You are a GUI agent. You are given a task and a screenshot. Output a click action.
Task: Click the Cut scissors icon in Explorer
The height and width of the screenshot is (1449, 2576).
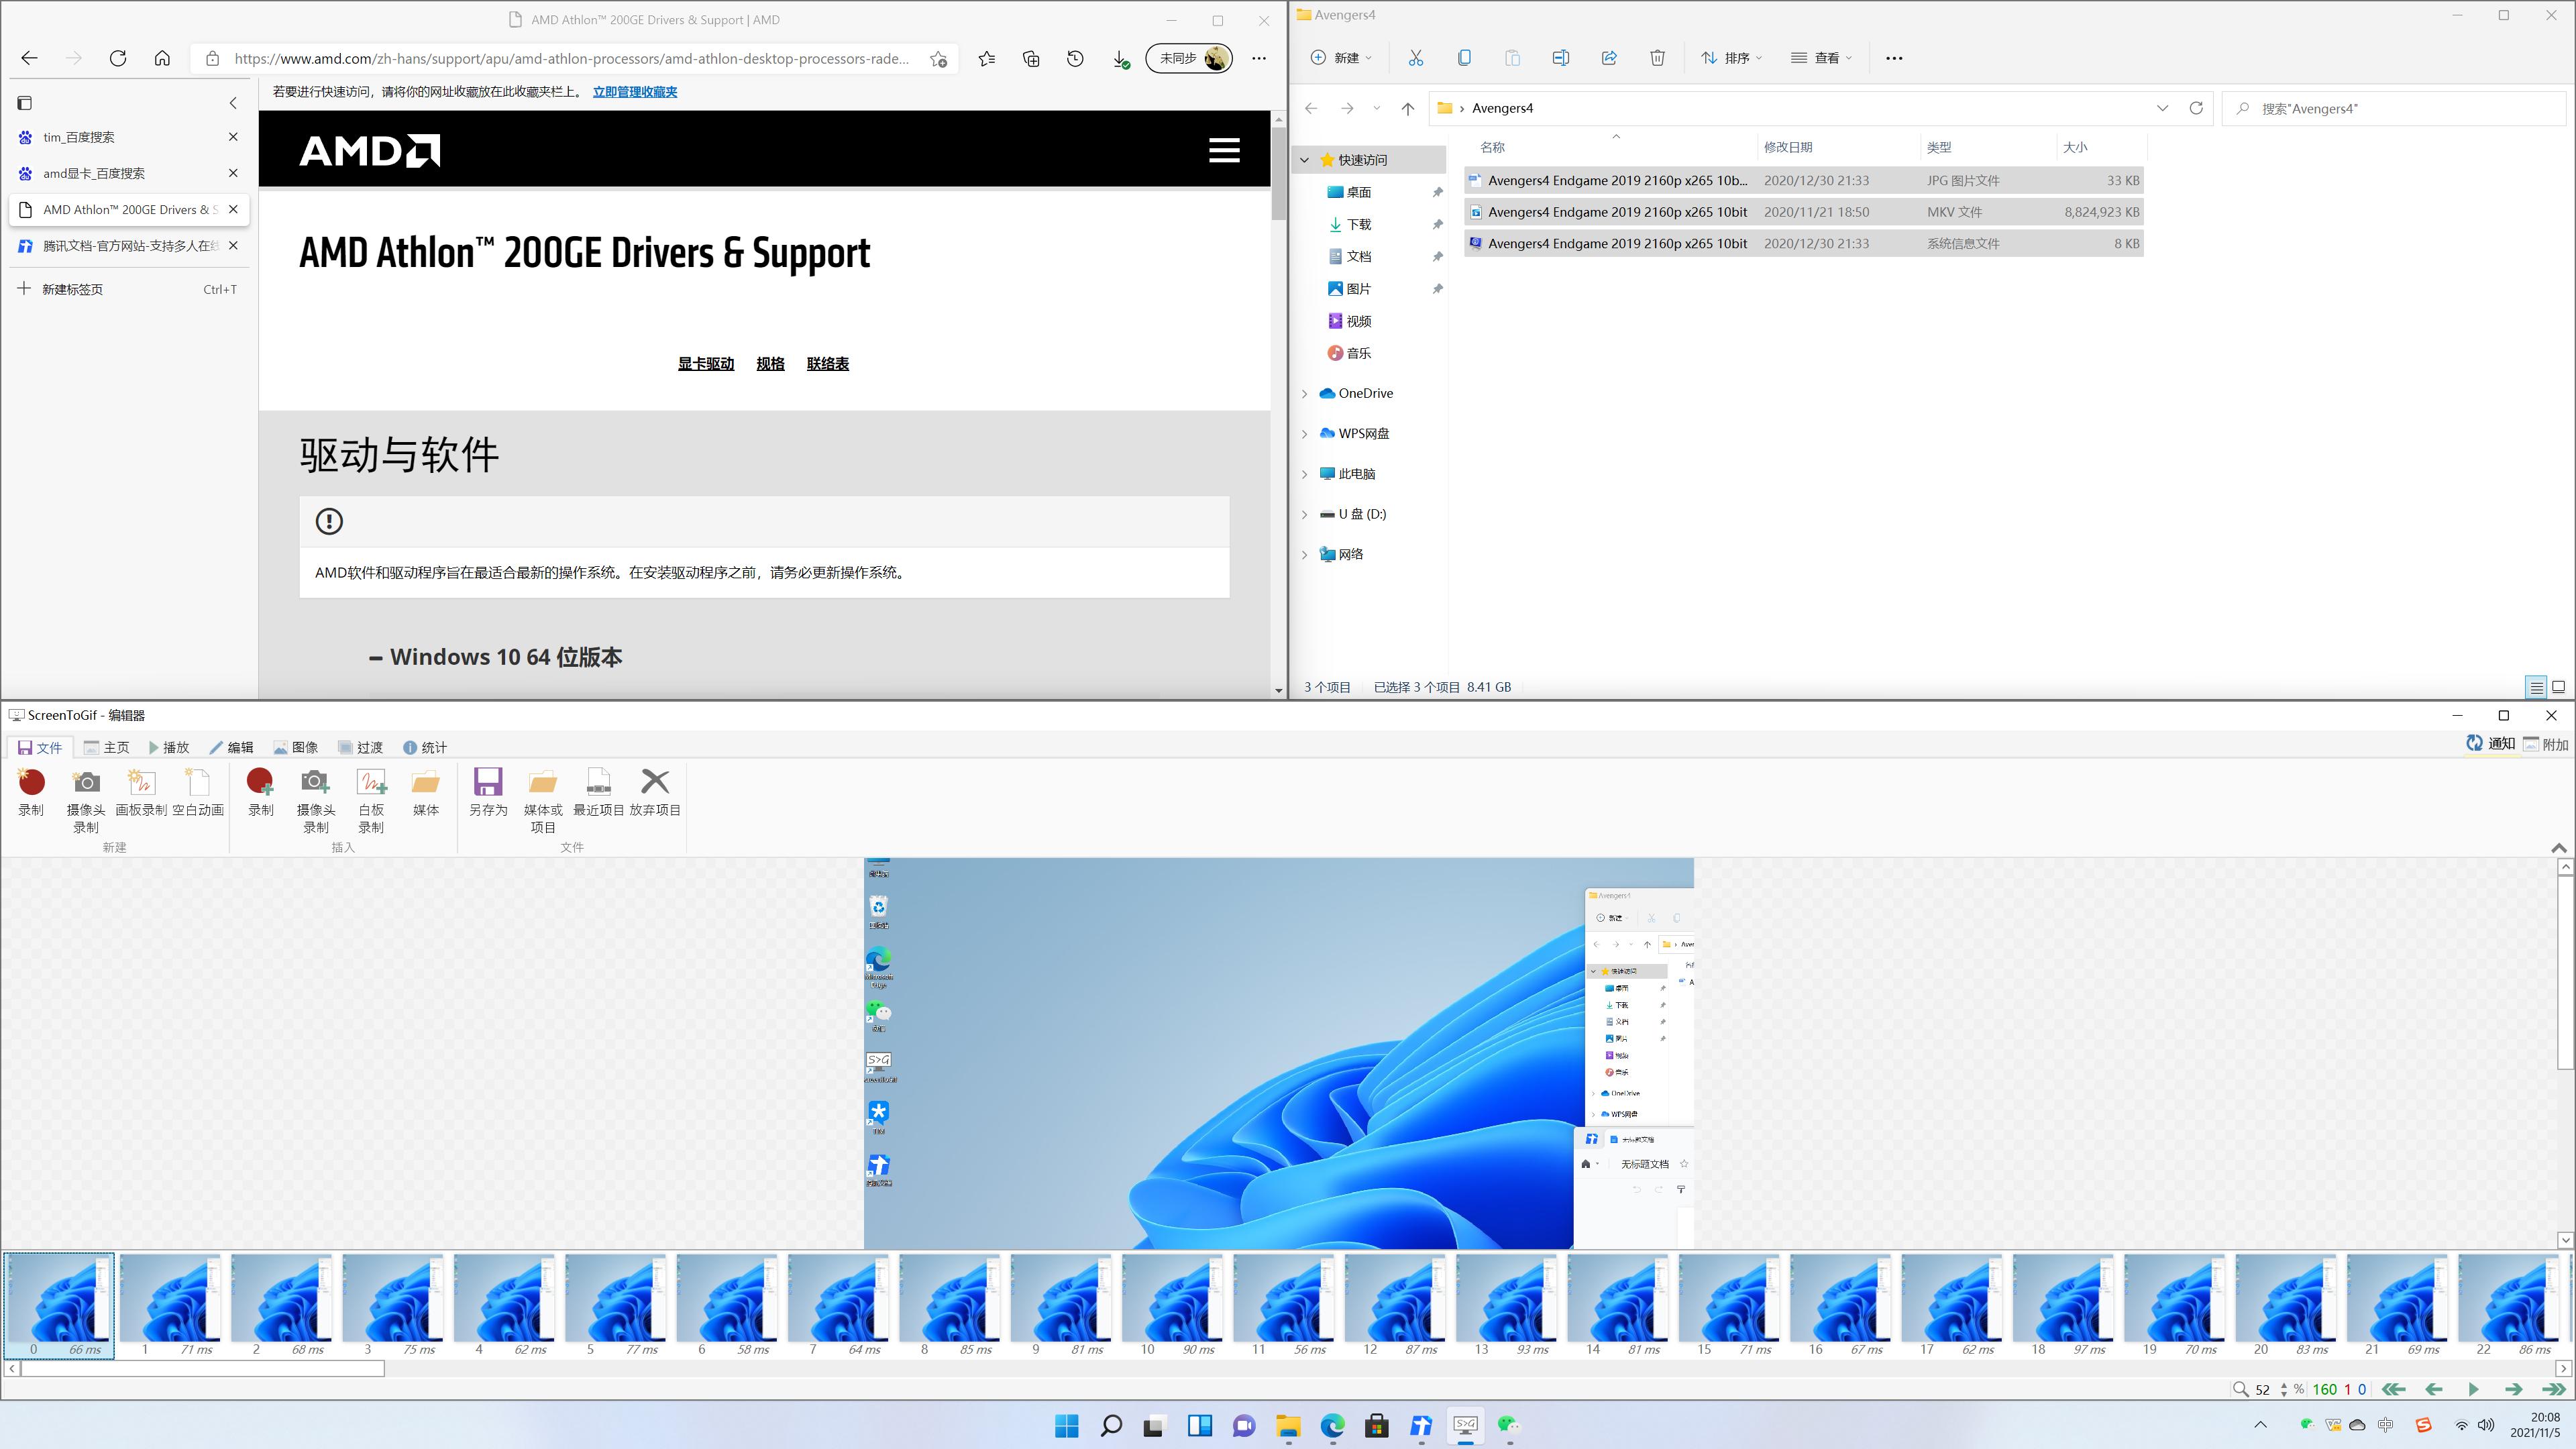[1415, 58]
